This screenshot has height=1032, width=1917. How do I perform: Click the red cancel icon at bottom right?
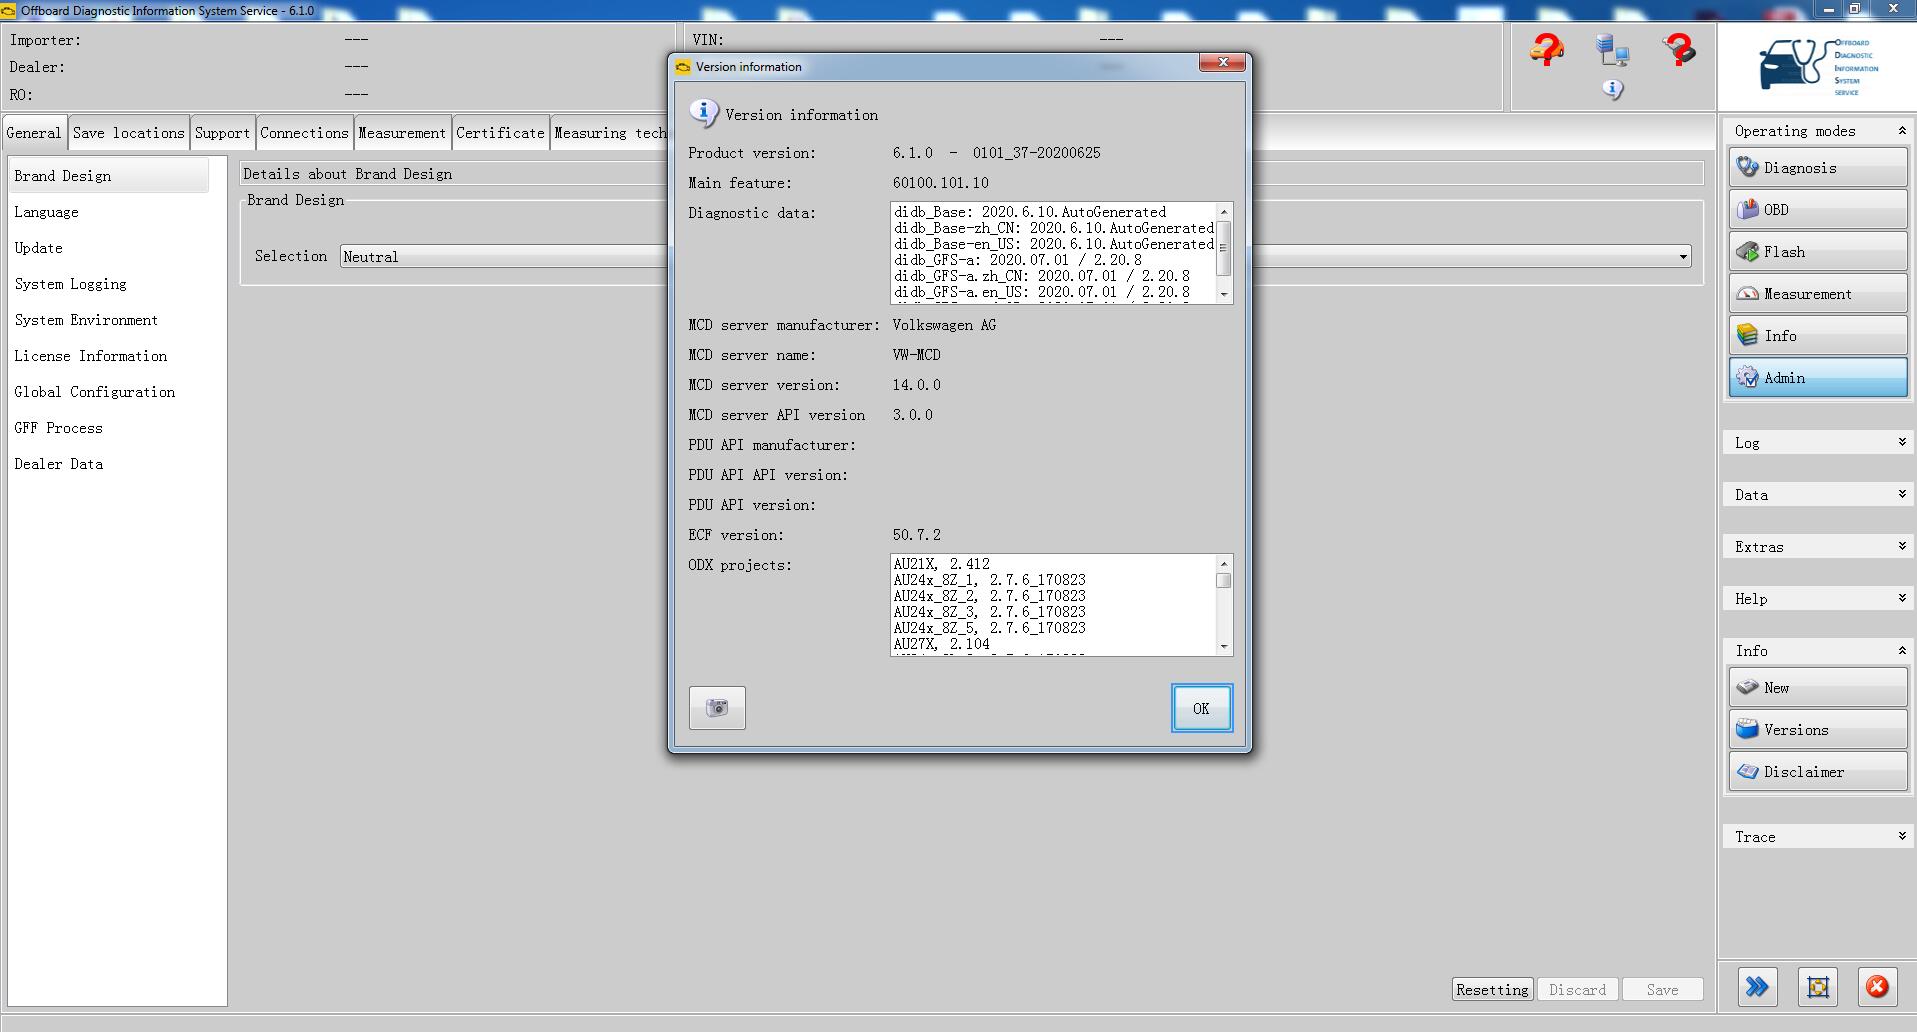(1877, 987)
